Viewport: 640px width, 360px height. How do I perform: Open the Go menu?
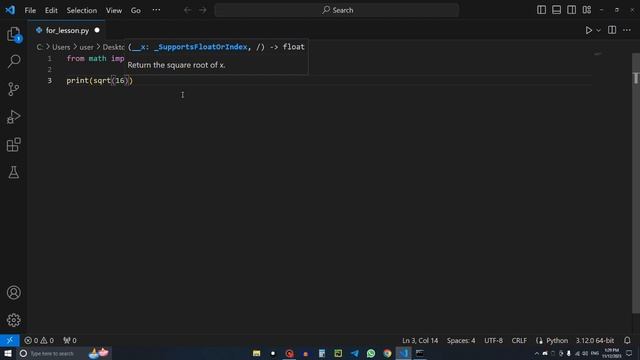(x=136, y=10)
